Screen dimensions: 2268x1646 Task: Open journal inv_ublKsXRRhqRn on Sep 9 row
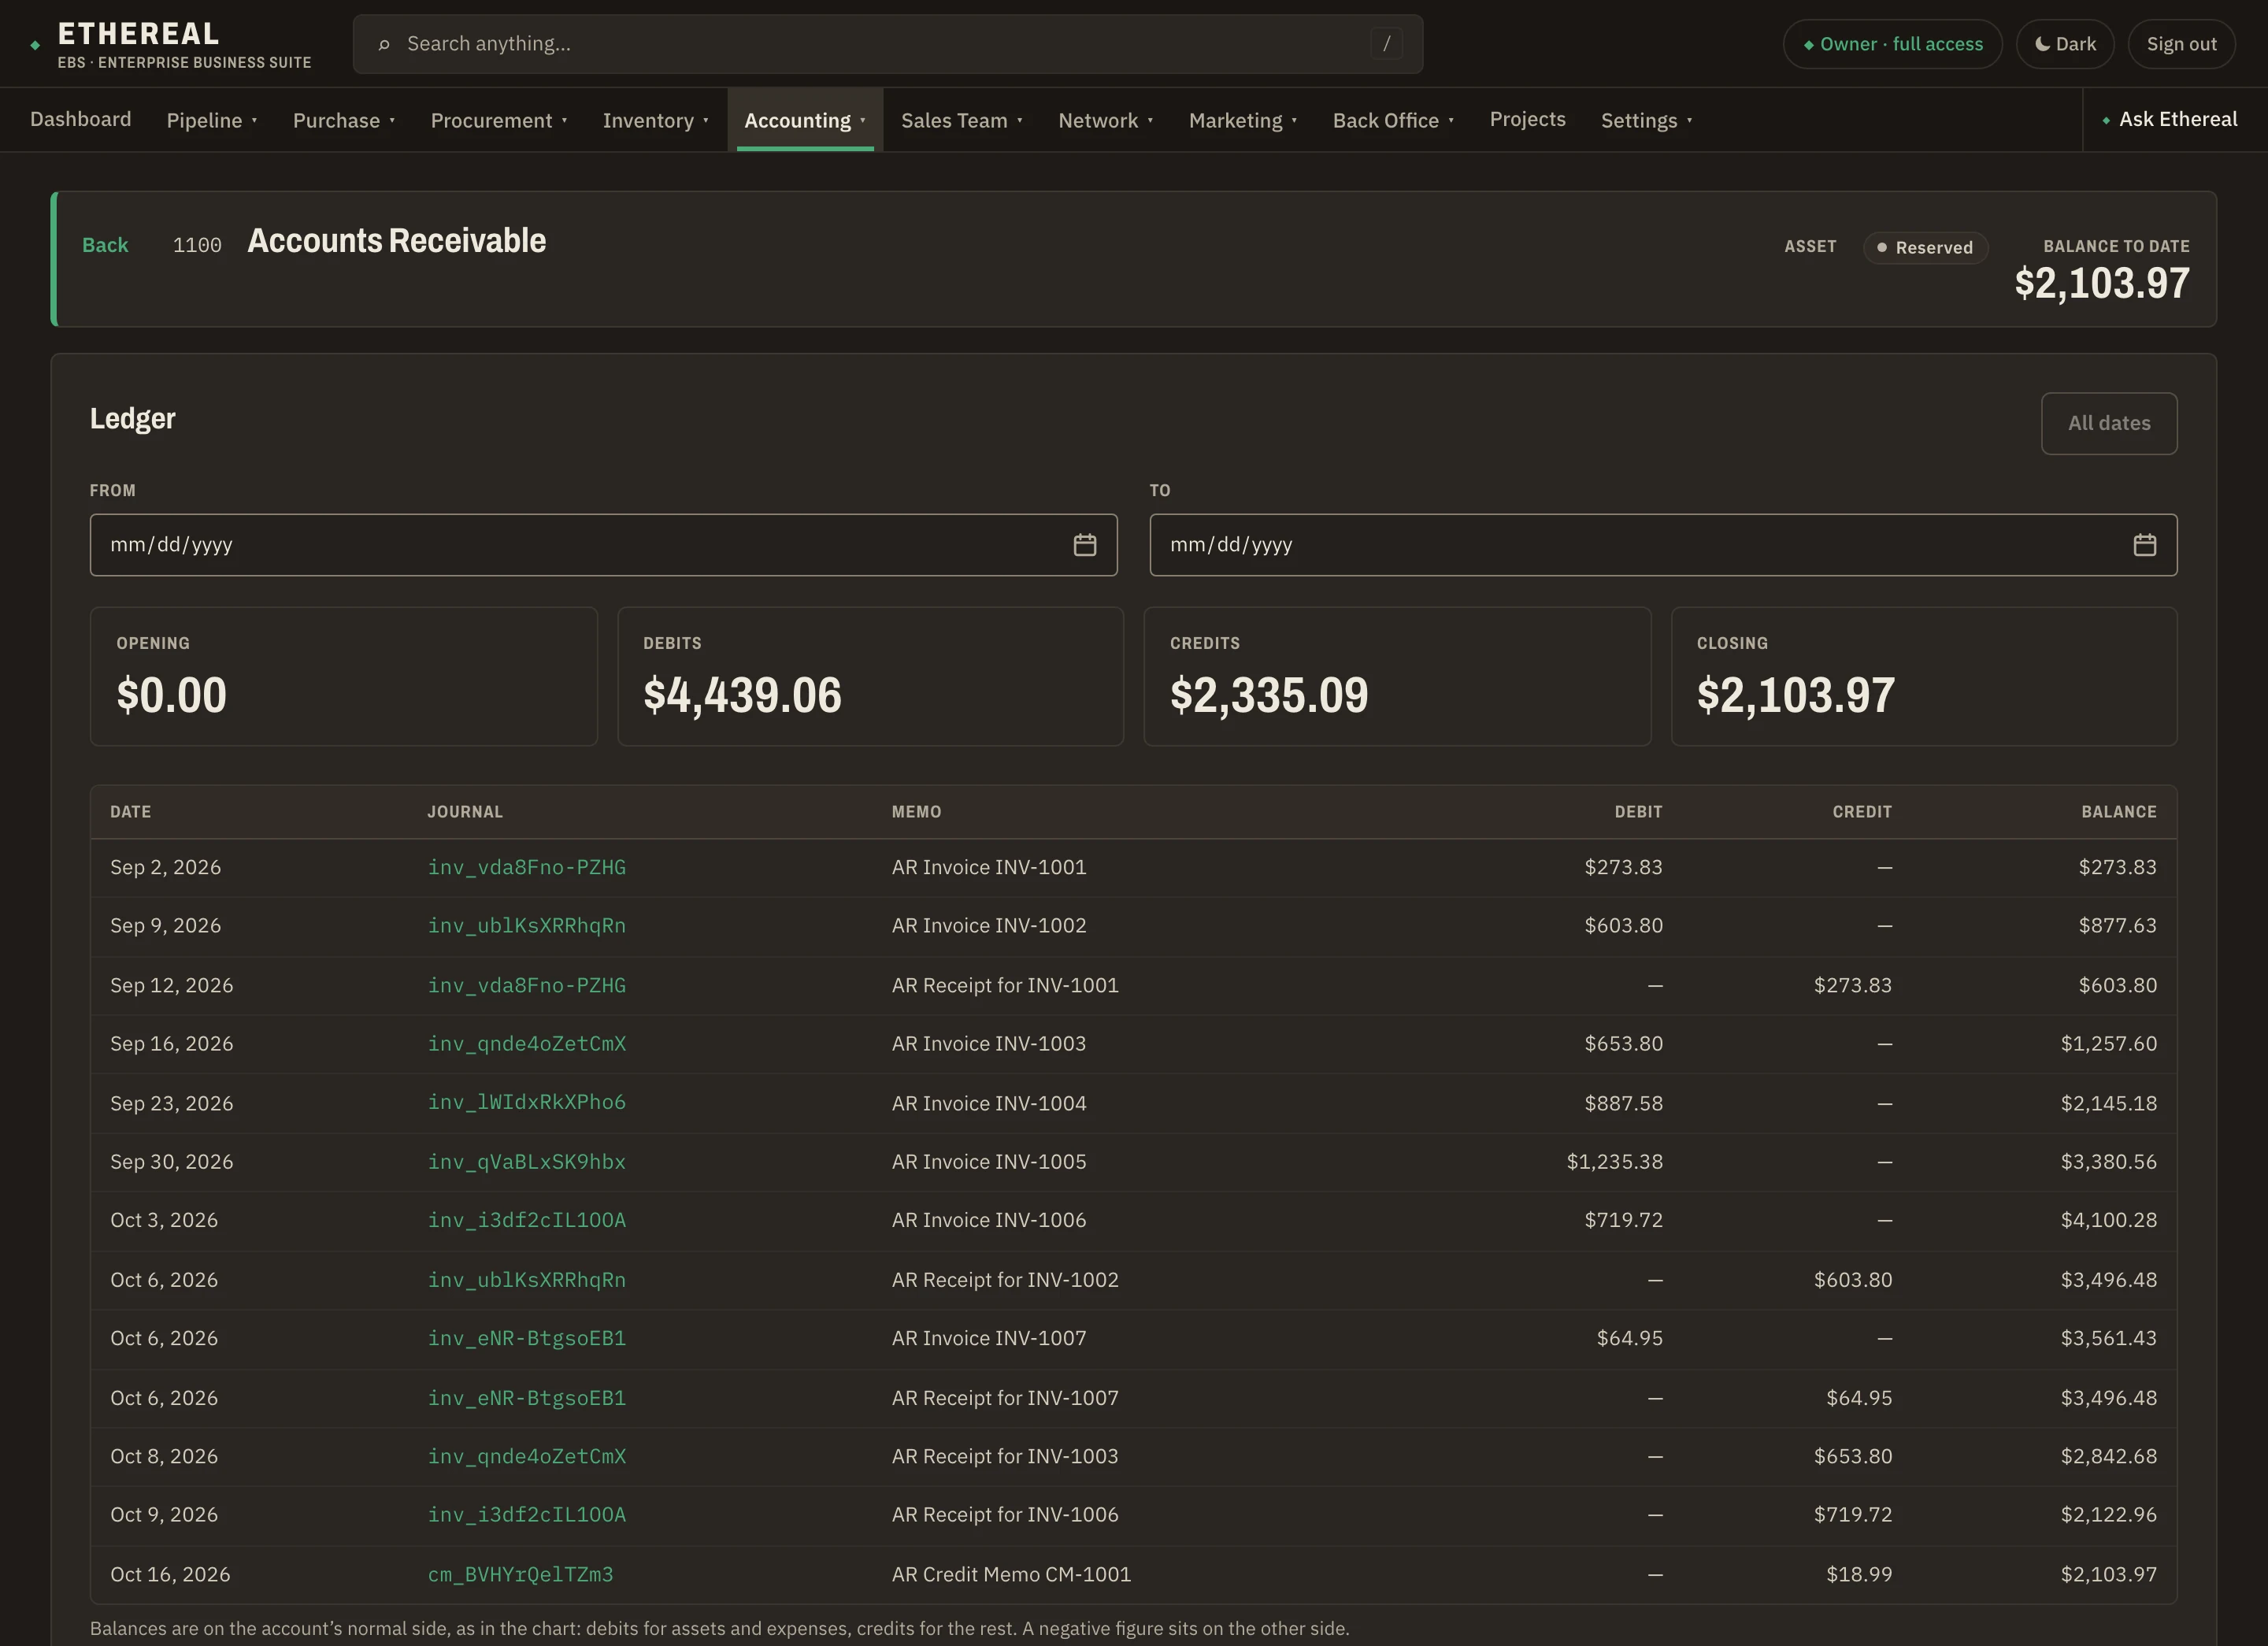(x=527, y=925)
